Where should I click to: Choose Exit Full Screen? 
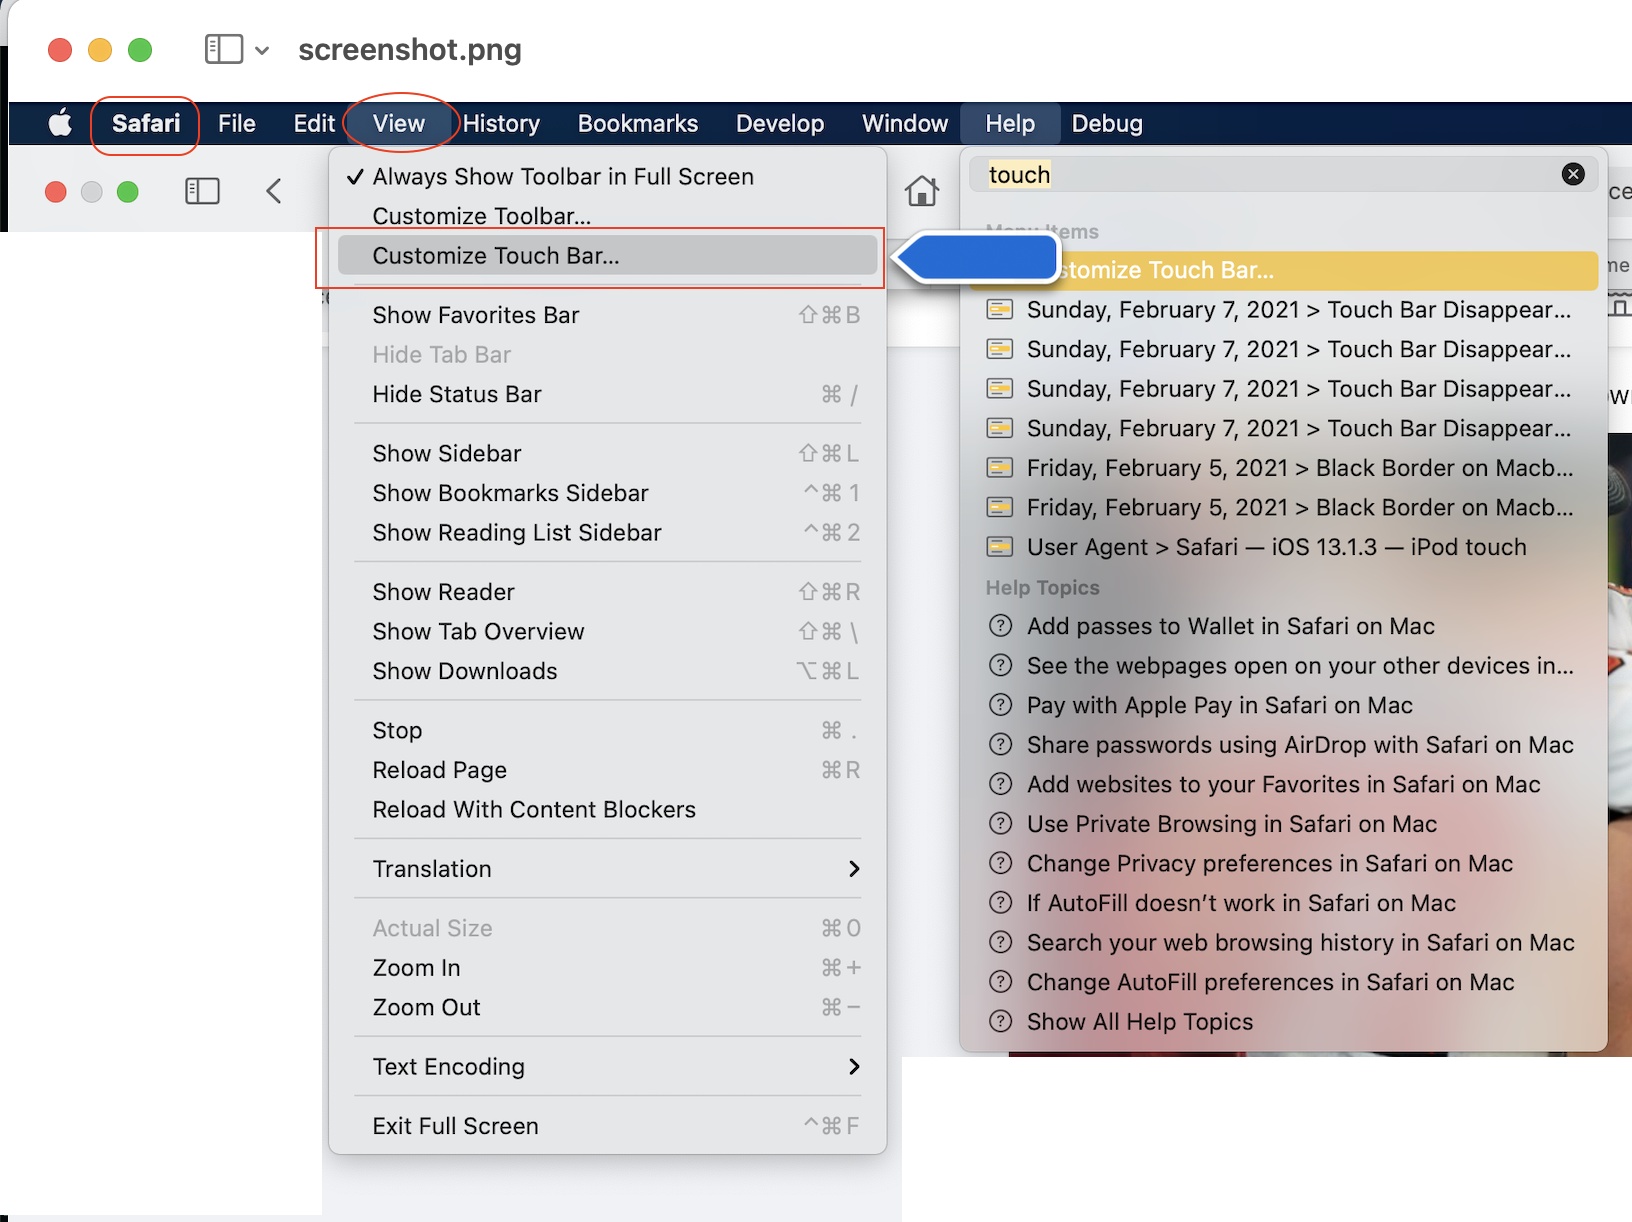click(607, 1126)
